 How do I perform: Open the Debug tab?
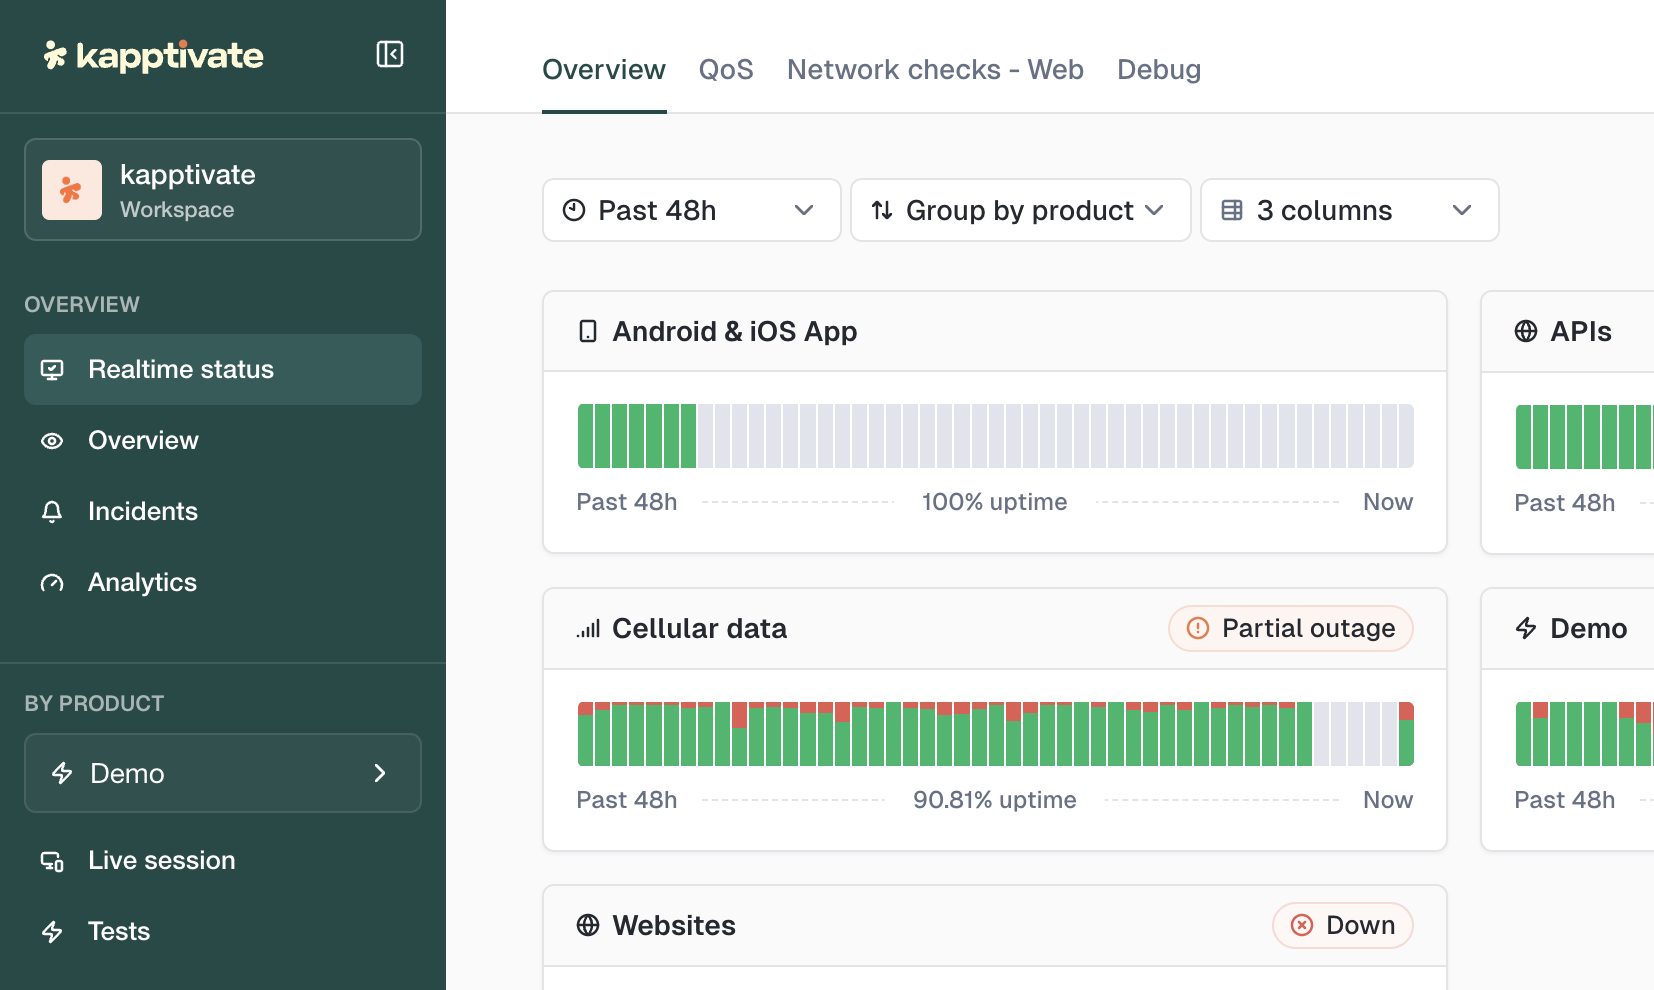coord(1159,70)
